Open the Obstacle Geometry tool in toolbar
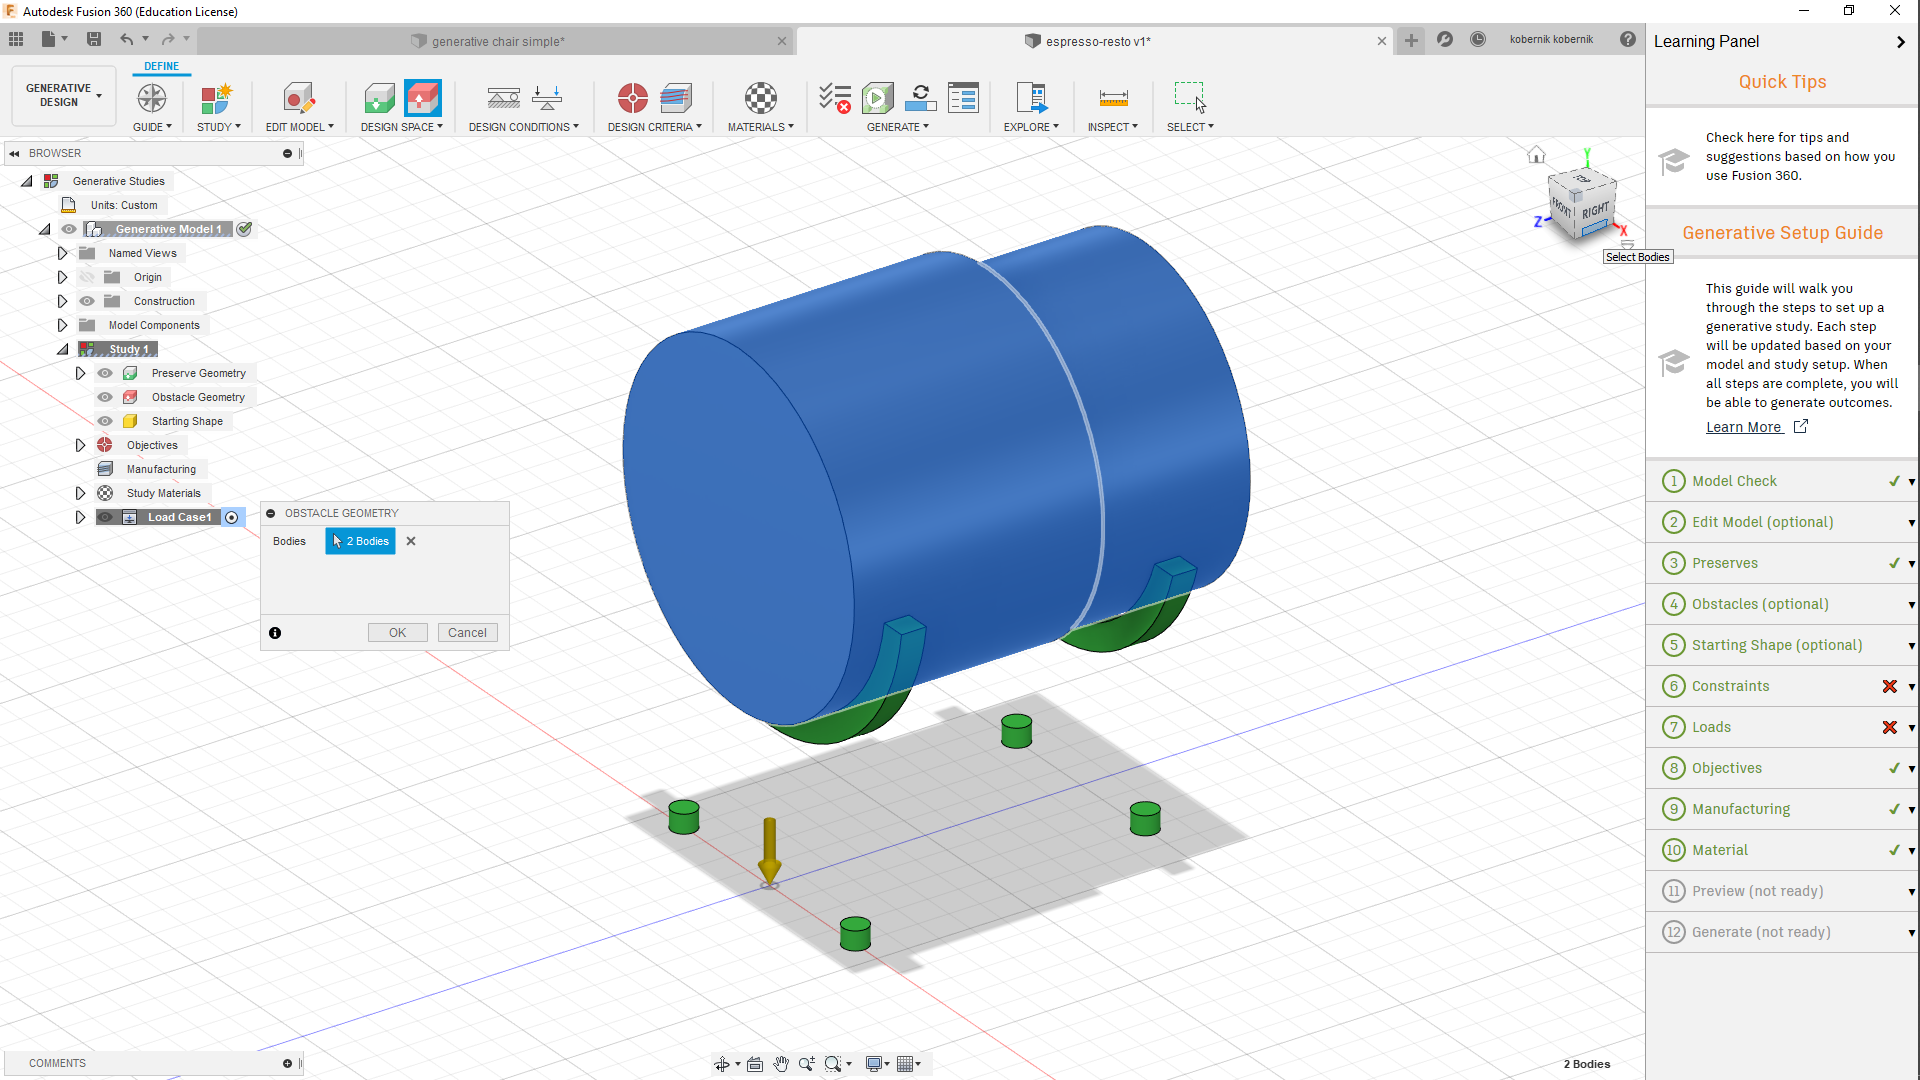Viewport: 1920px width, 1080px height. pos(423,98)
